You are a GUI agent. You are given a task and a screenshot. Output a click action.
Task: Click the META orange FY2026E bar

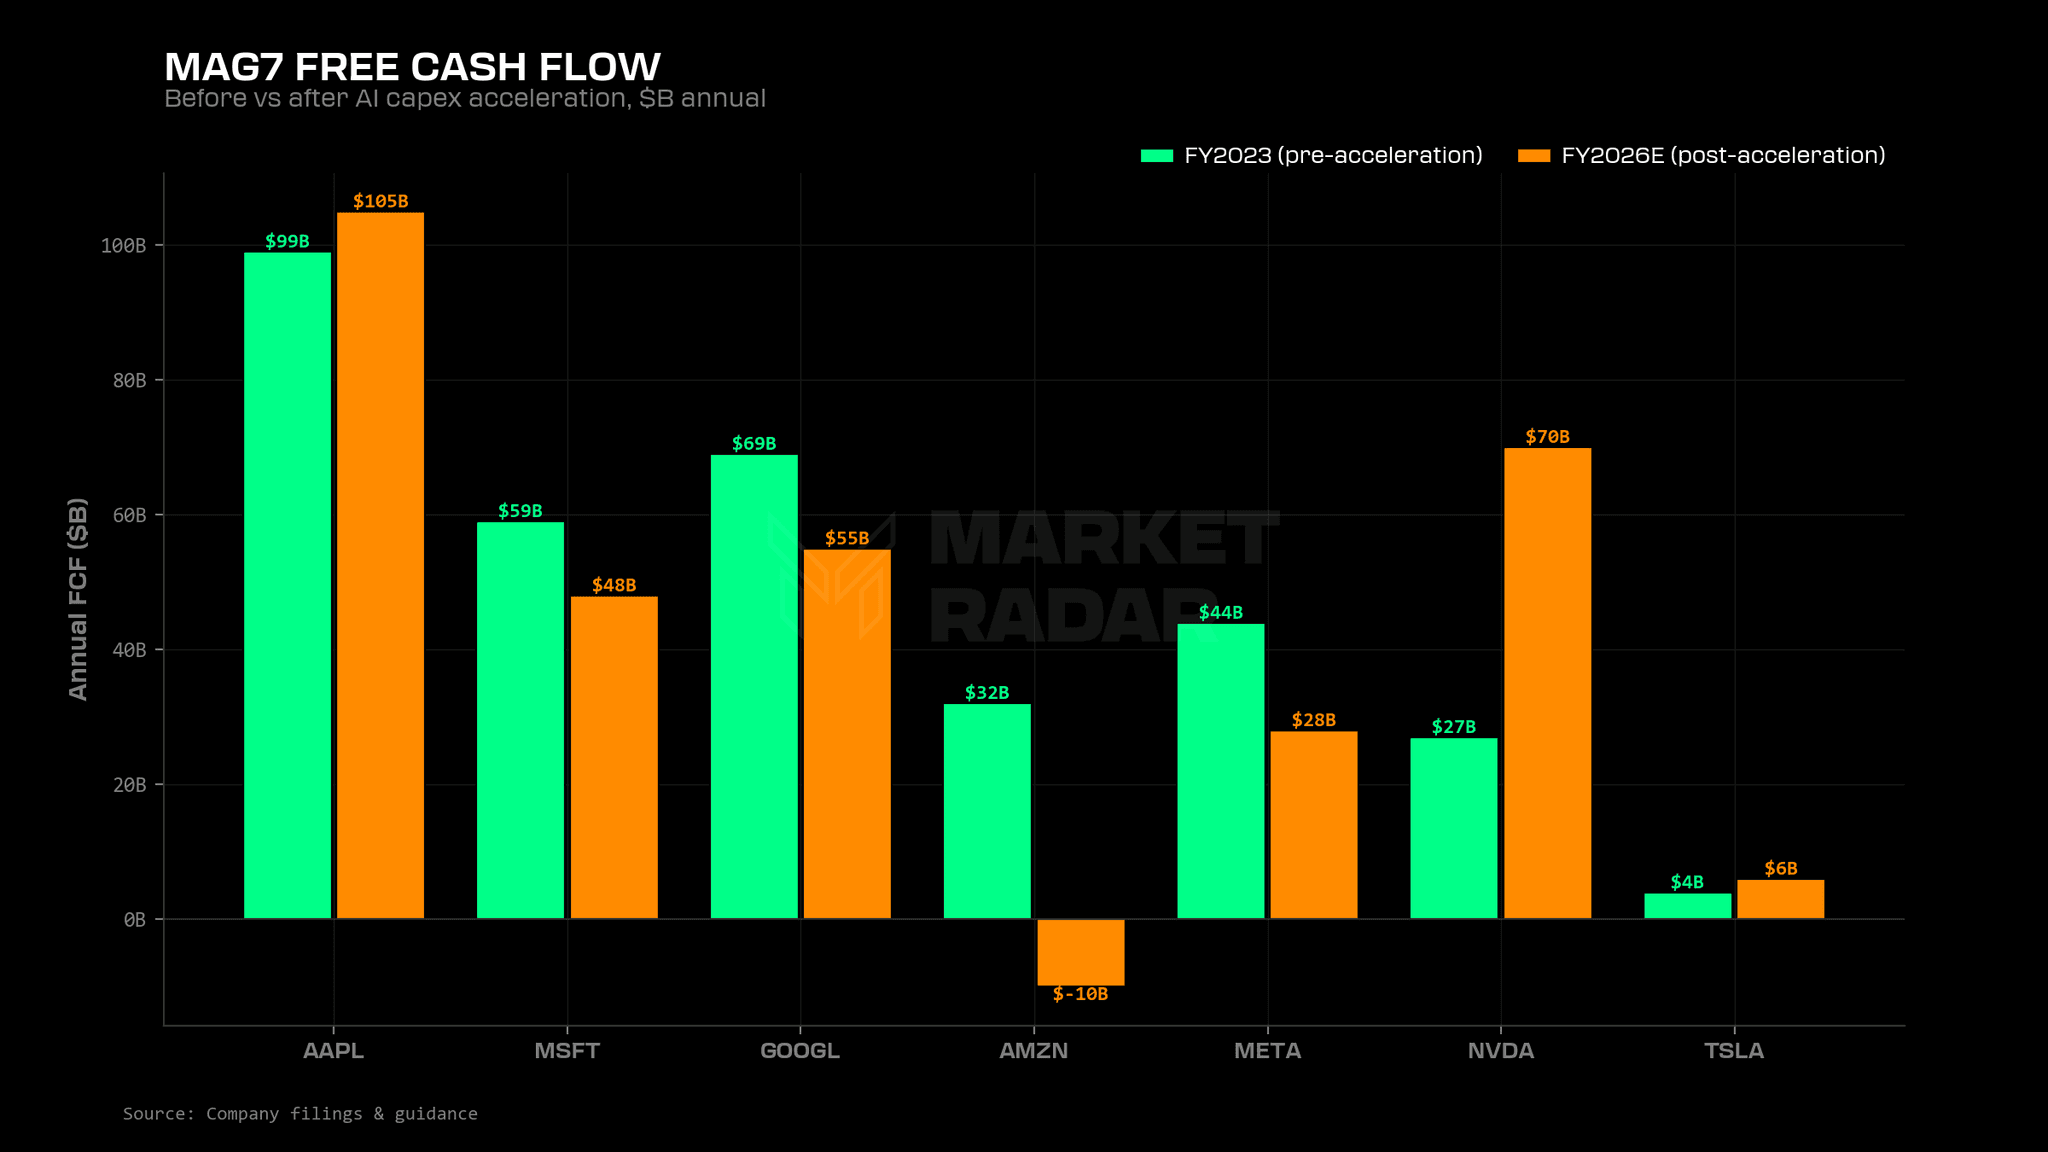point(1314,825)
